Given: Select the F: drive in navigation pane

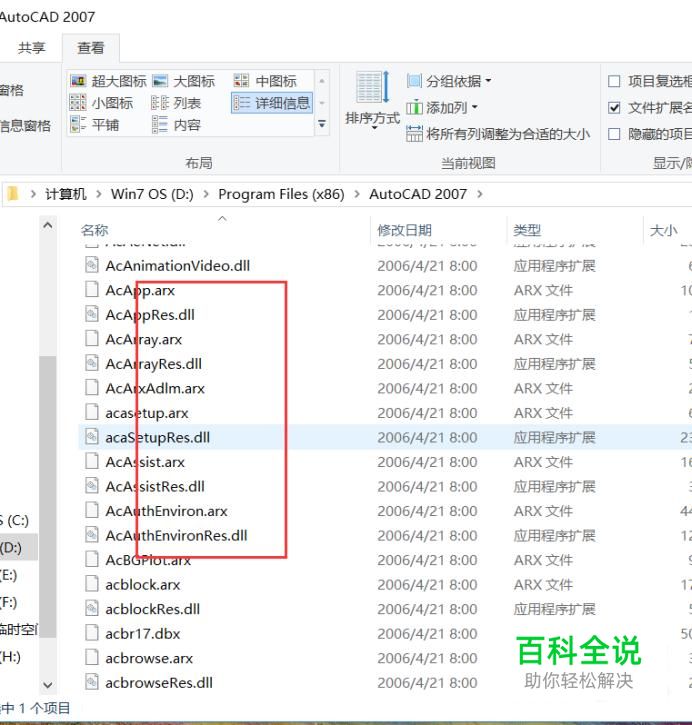Looking at the screenshot, I should (8, 602).
